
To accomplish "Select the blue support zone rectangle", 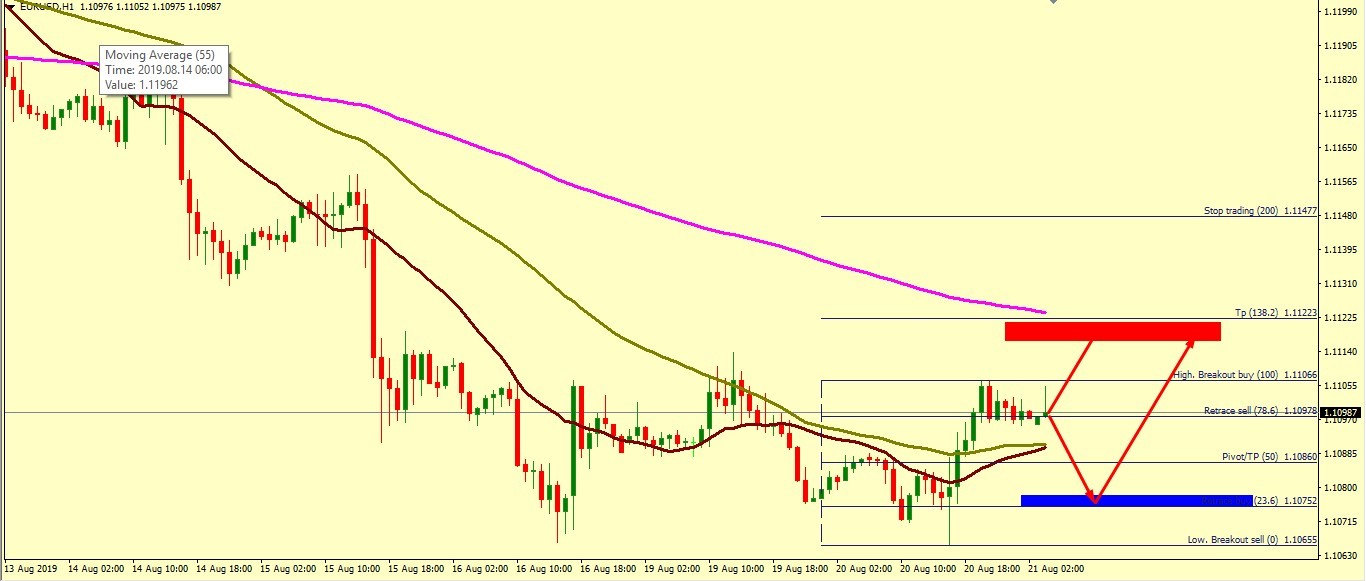I will point(1136,500).
